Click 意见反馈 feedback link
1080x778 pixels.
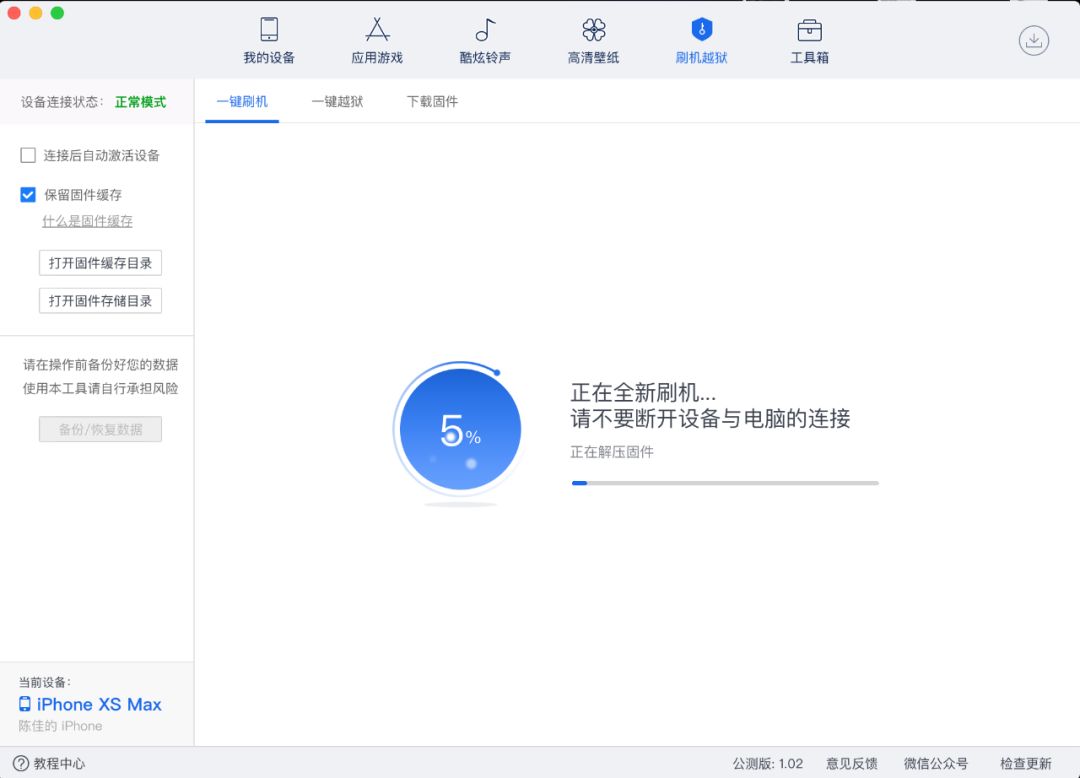(852, 764)
